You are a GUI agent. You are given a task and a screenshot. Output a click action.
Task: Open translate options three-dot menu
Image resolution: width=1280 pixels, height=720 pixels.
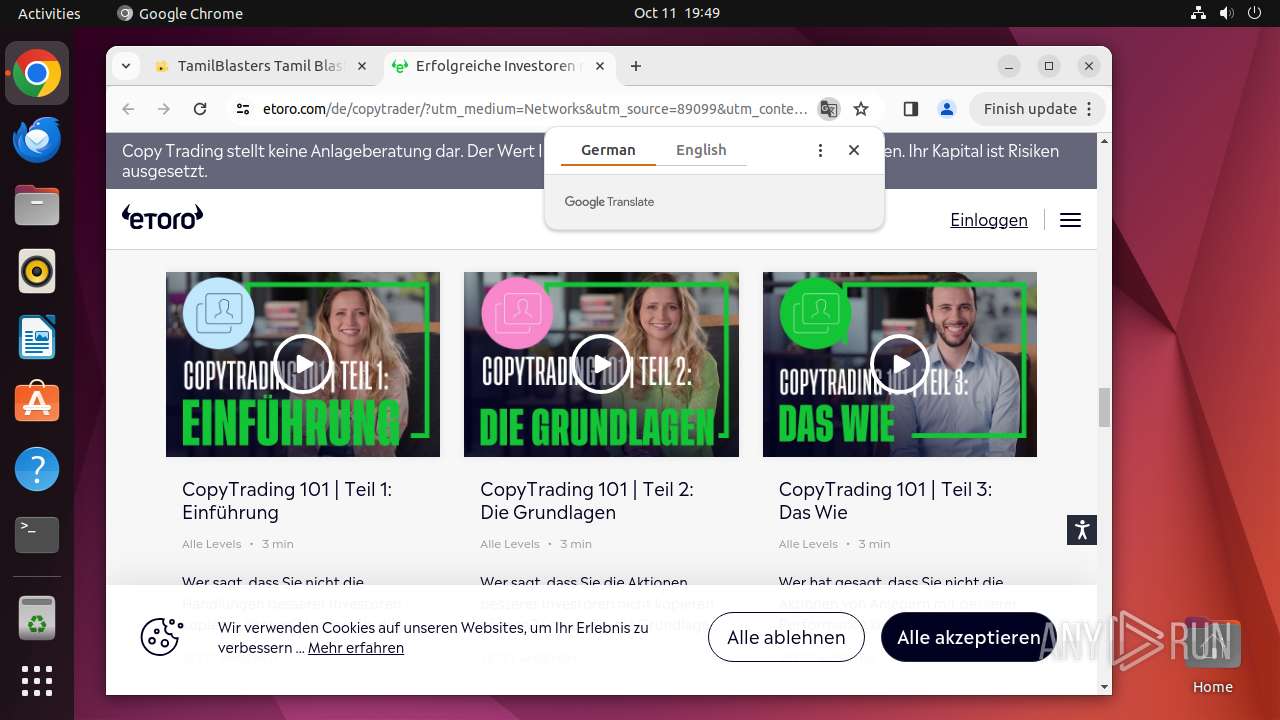820,150
